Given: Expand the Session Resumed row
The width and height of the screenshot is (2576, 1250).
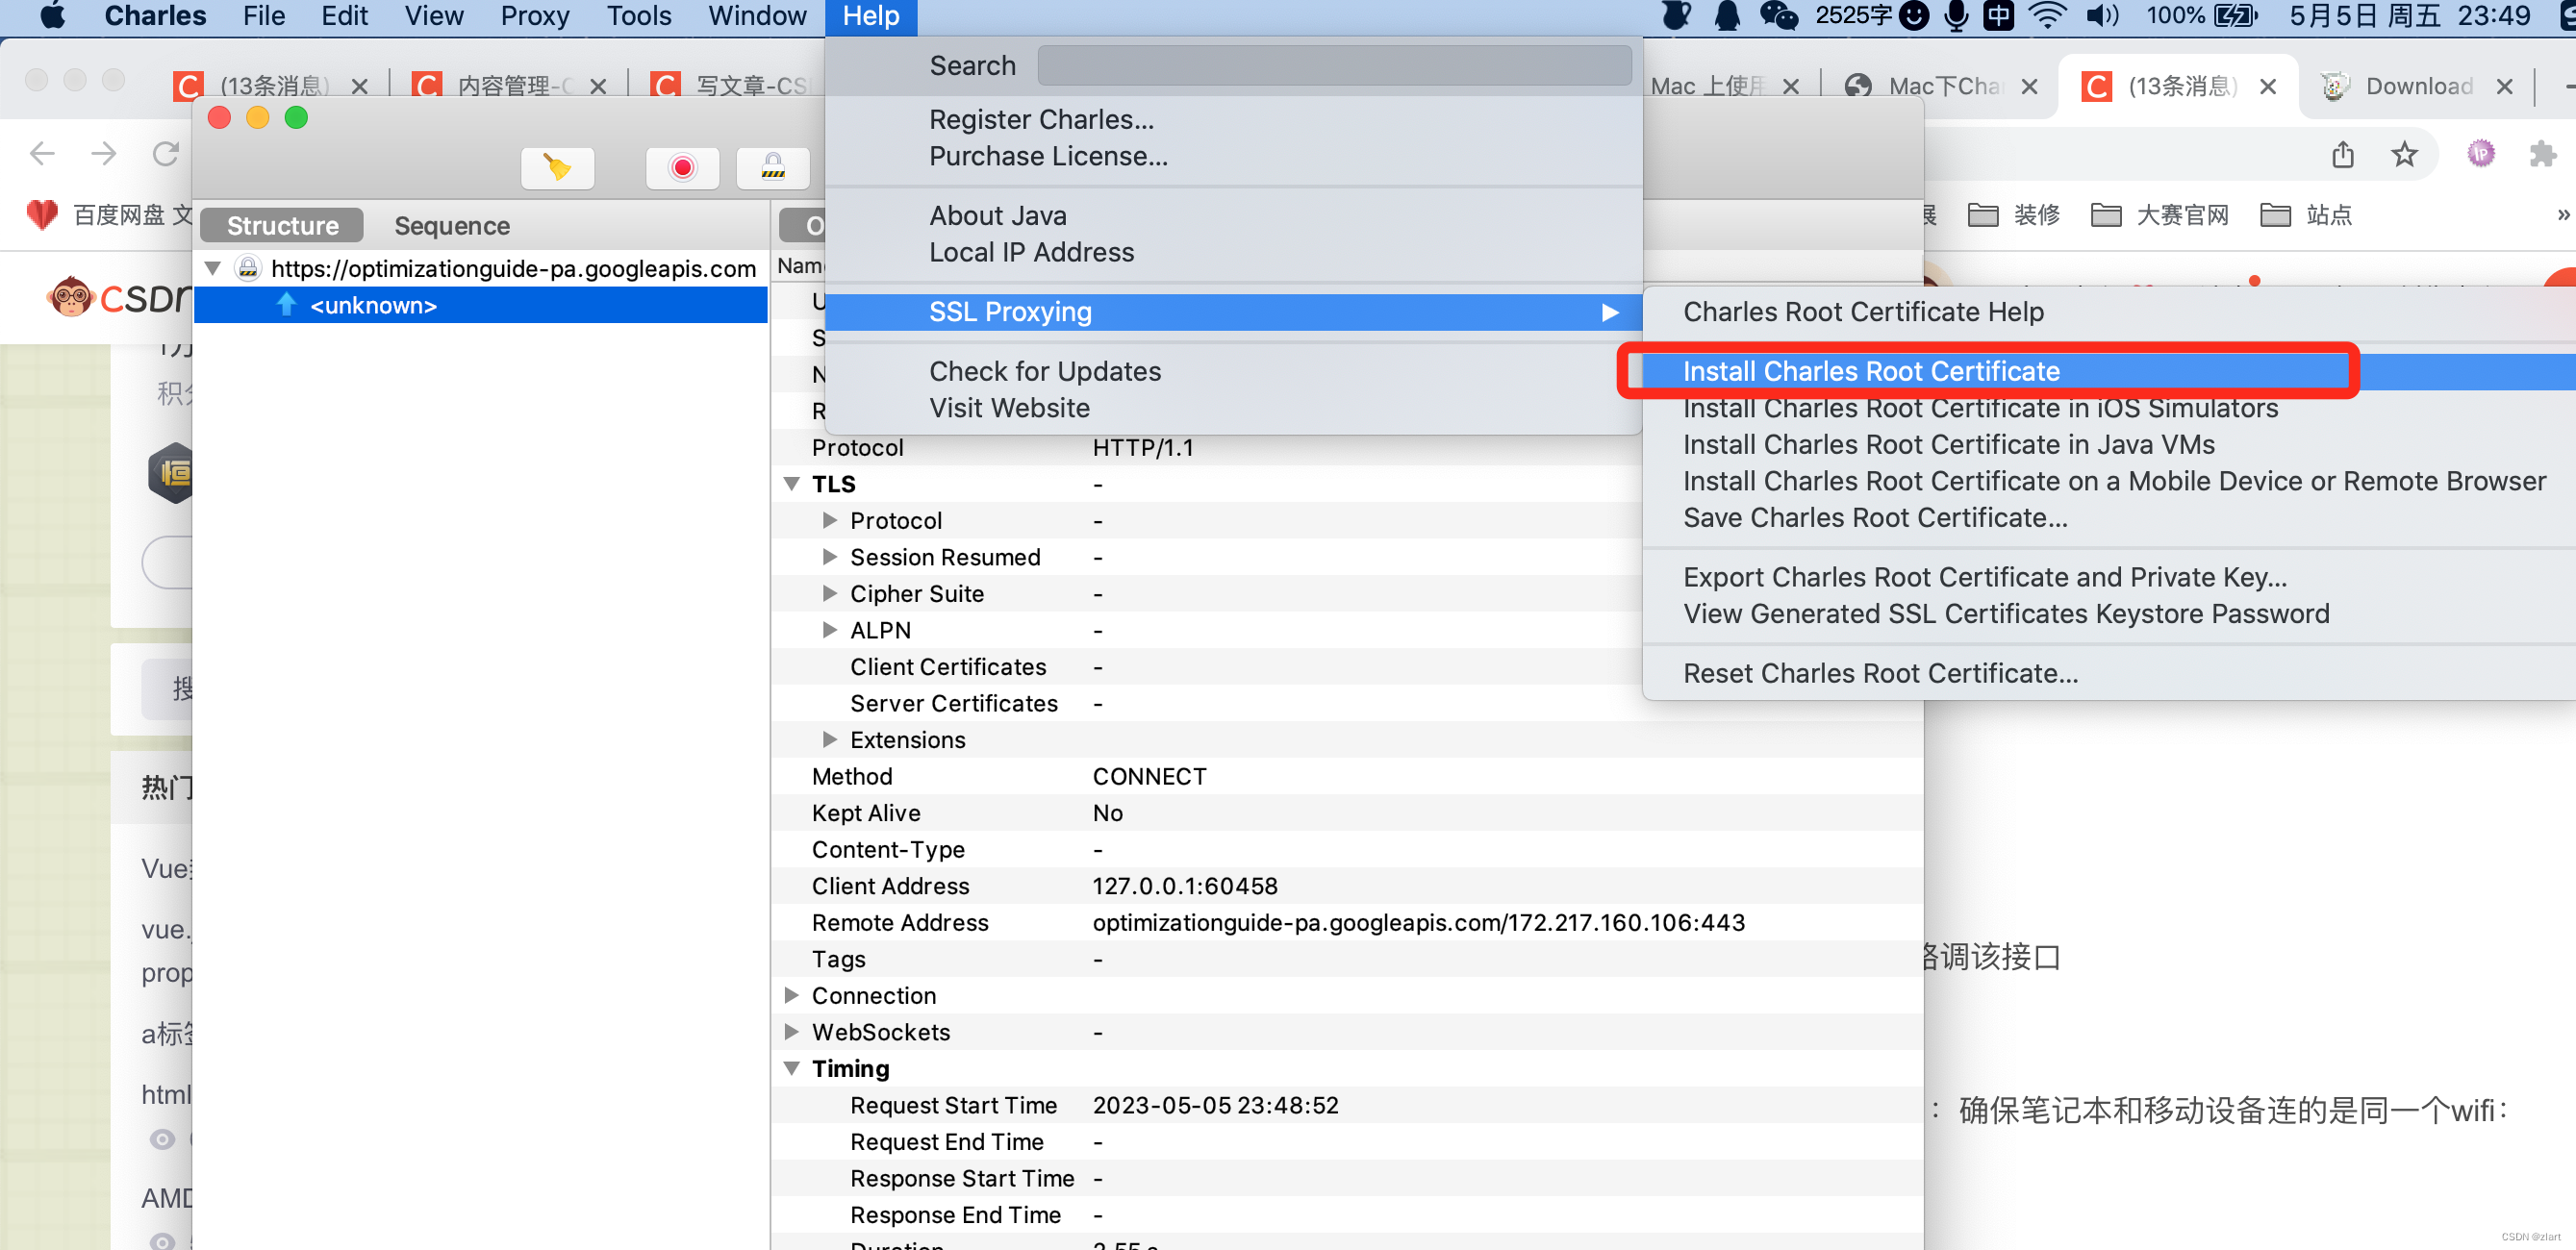Looking at the screenshot, I should [x=829, y=557].
